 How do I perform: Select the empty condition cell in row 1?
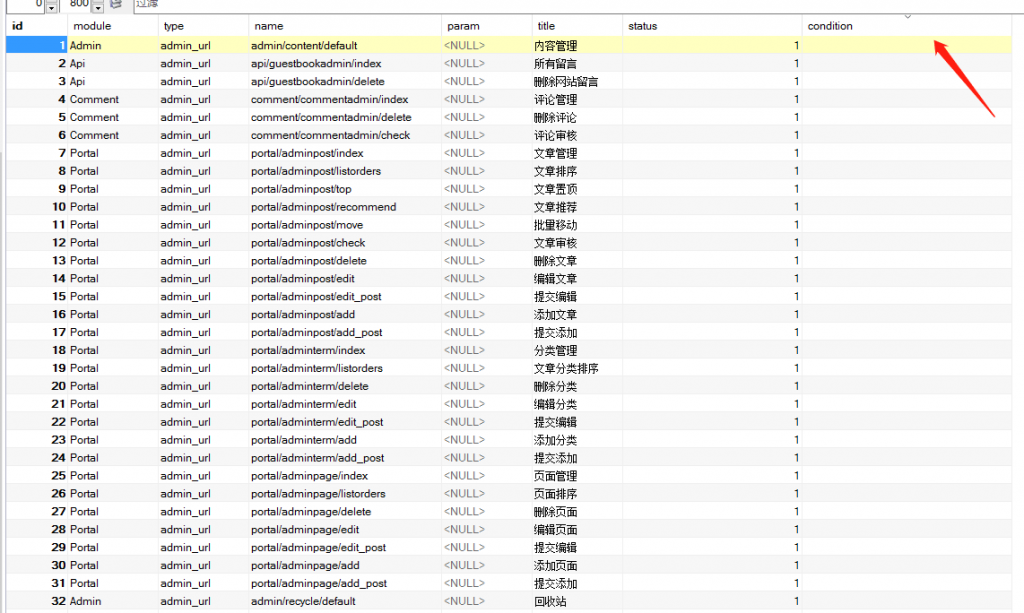tap(910, 45)
